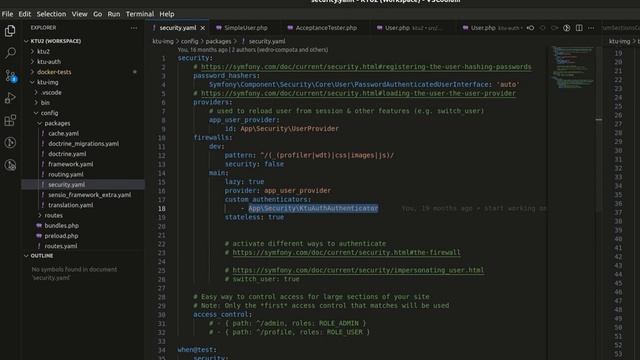The image size is (640, 360).
Task: Open editor more actions ellipsis
Action: (591, 28)
